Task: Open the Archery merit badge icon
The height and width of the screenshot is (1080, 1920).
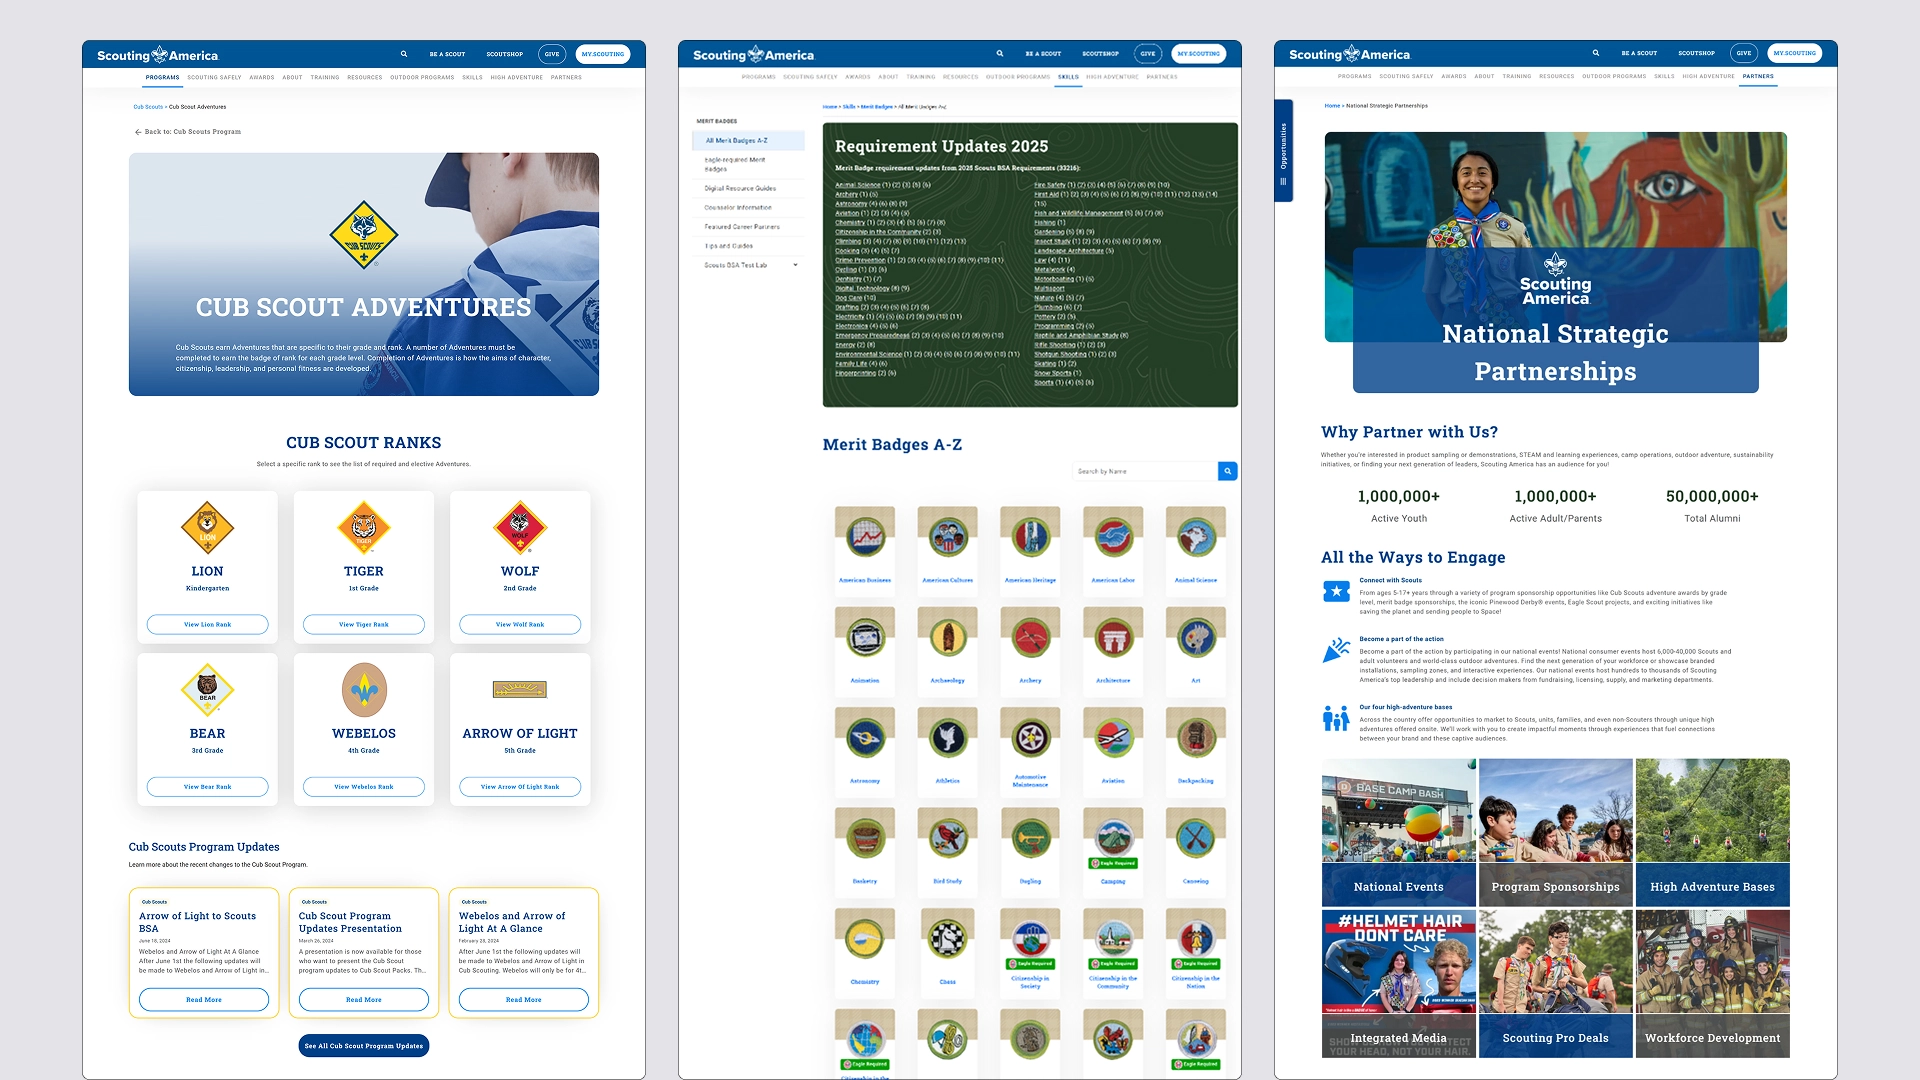Action: tap(1030, 639)
